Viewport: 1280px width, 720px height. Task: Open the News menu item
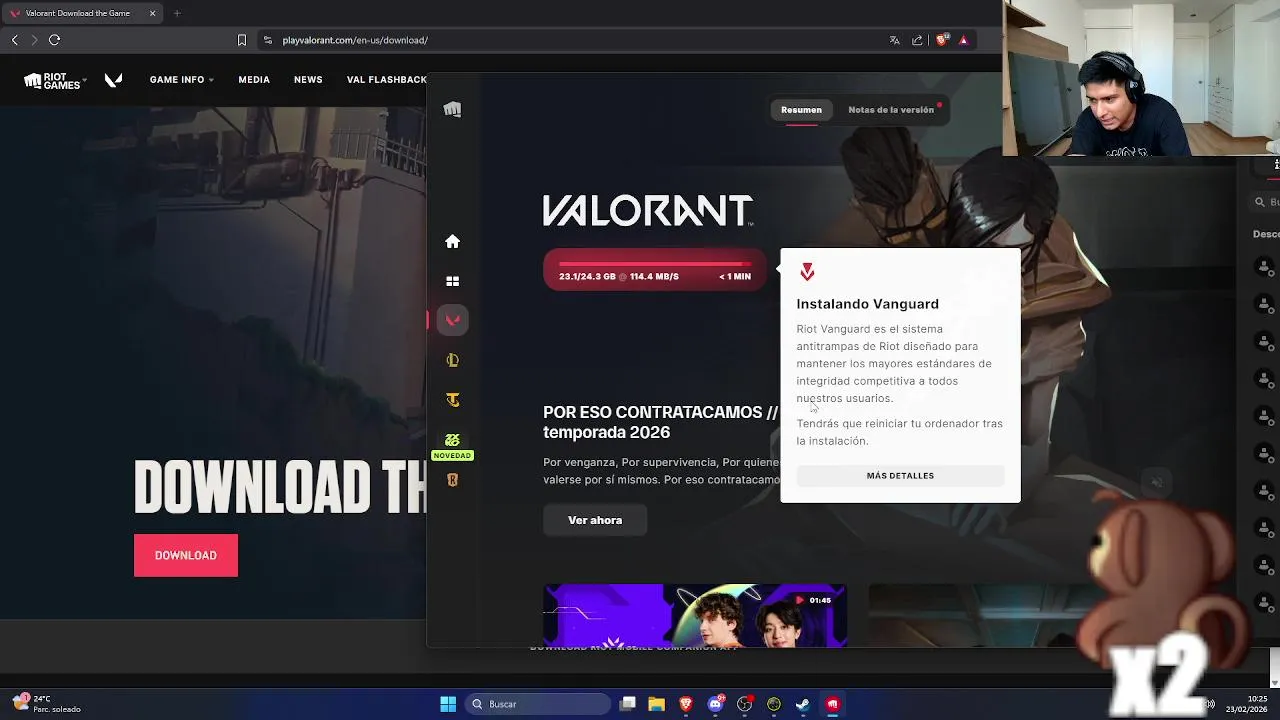pos(308,80)
